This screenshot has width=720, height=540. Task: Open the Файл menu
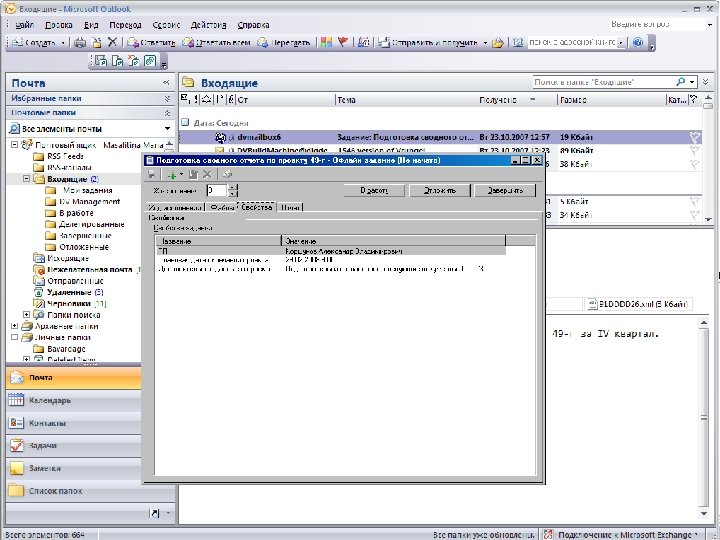pyautogui.click(x=25, y=25)
